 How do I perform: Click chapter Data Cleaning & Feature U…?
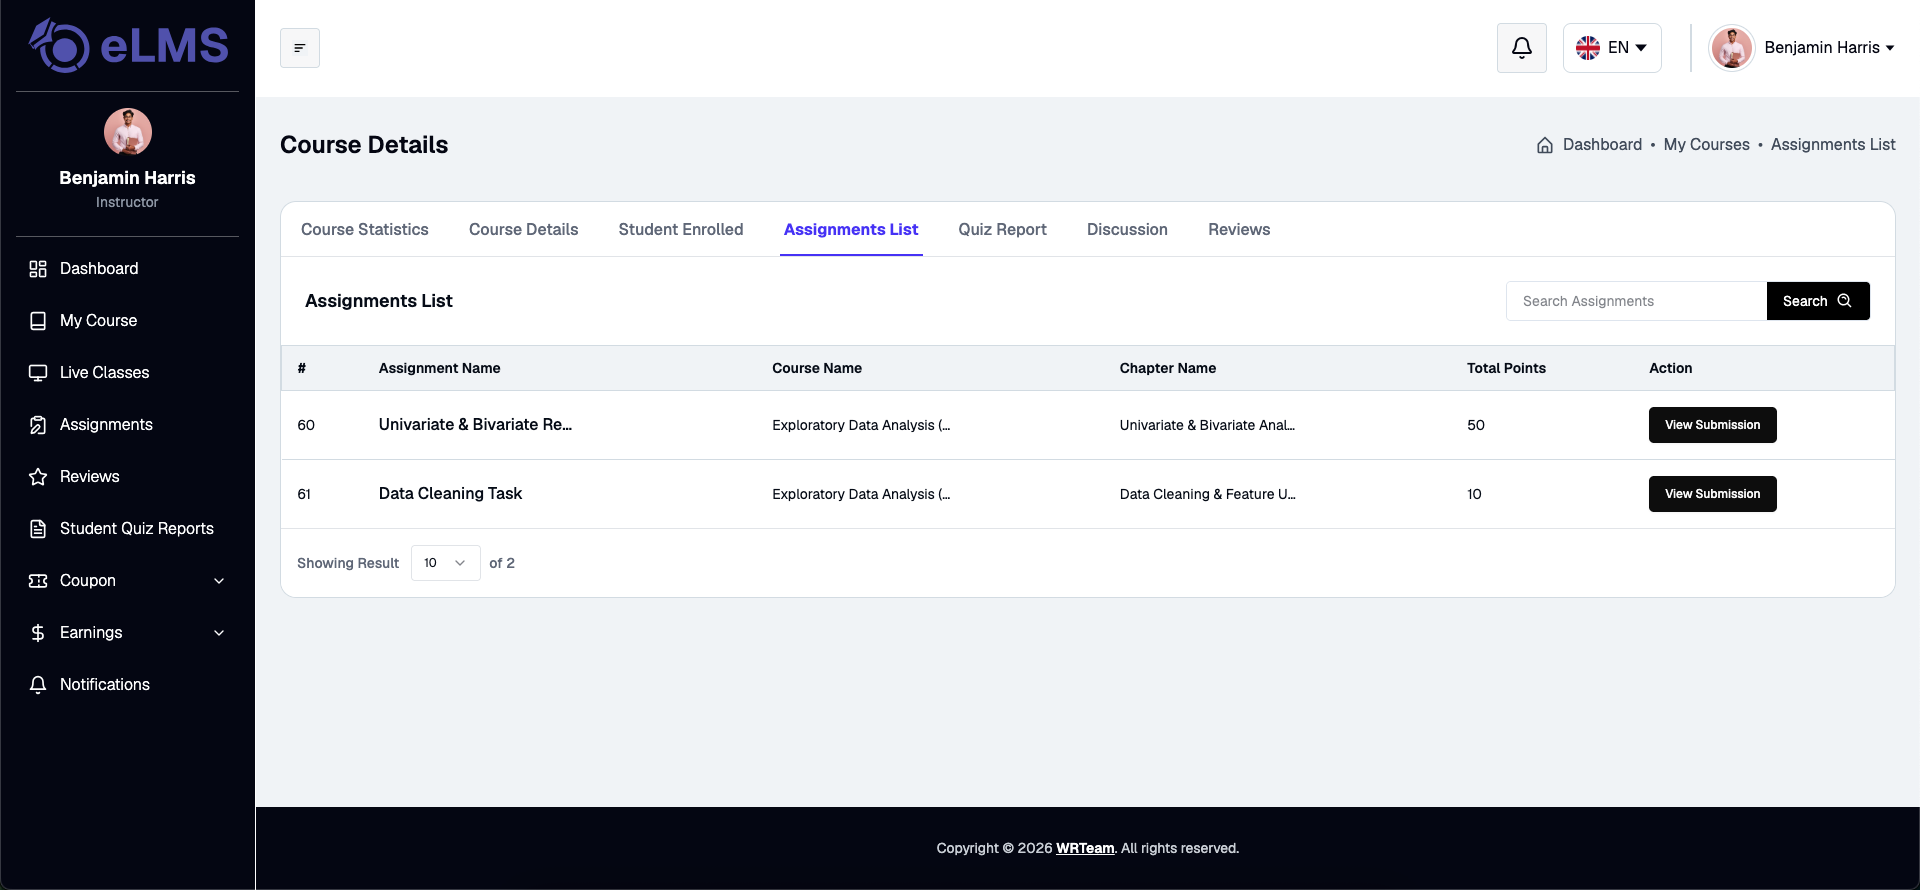[x=1207, y=494]
